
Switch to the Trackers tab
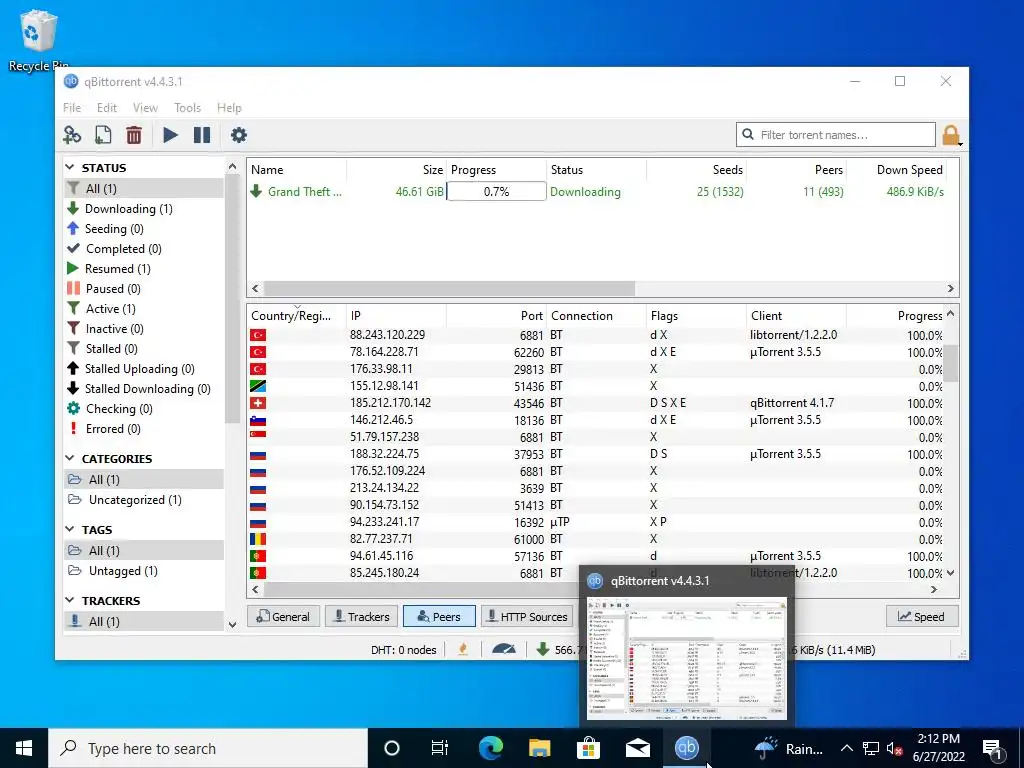[x=362, y=616]
